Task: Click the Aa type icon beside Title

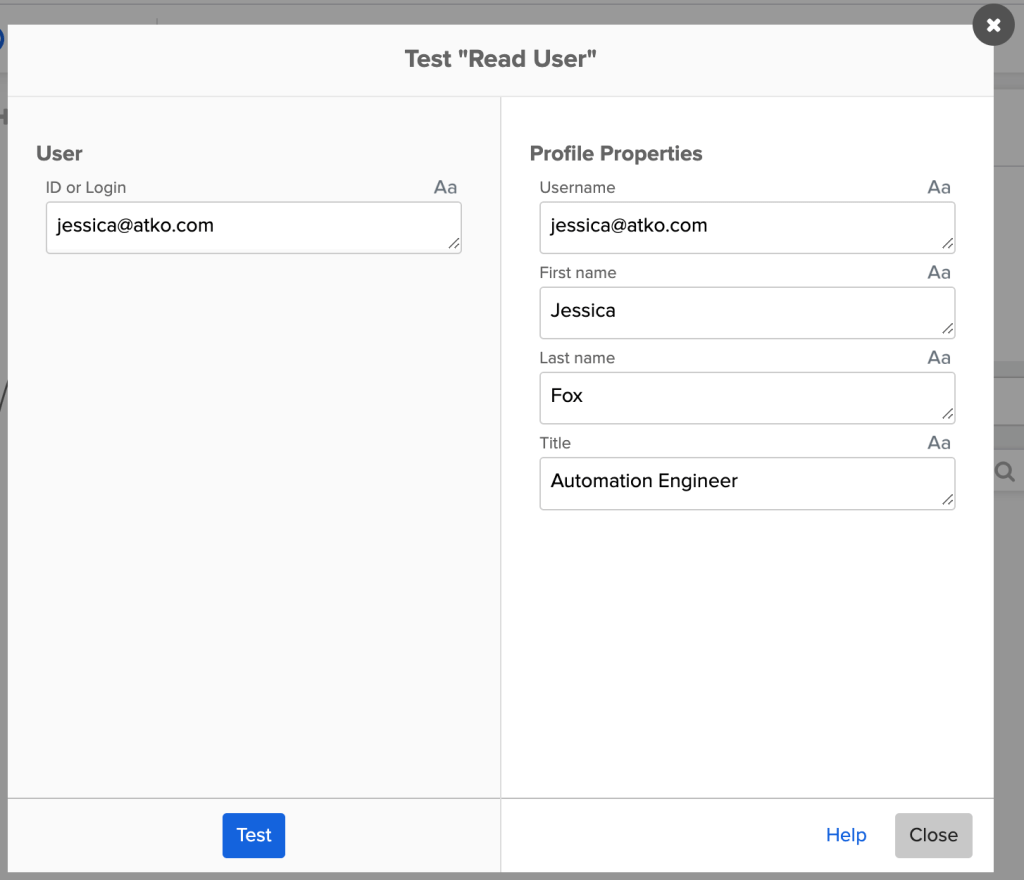Action: 938,443
